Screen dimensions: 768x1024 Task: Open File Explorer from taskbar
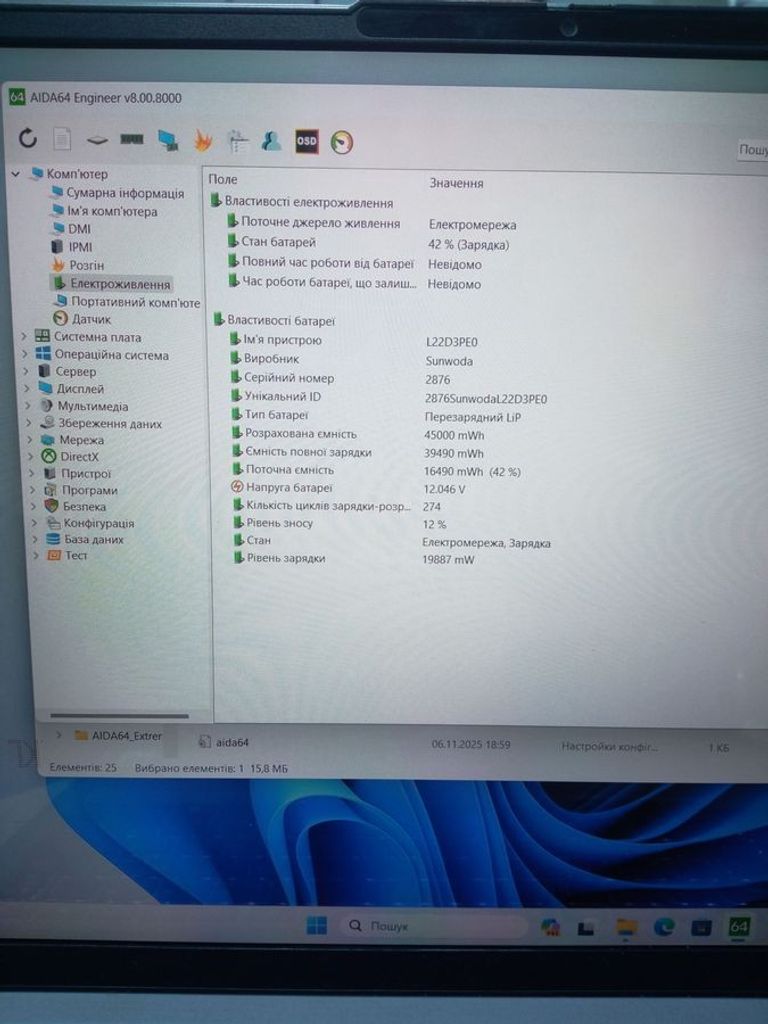coord(626,927)
